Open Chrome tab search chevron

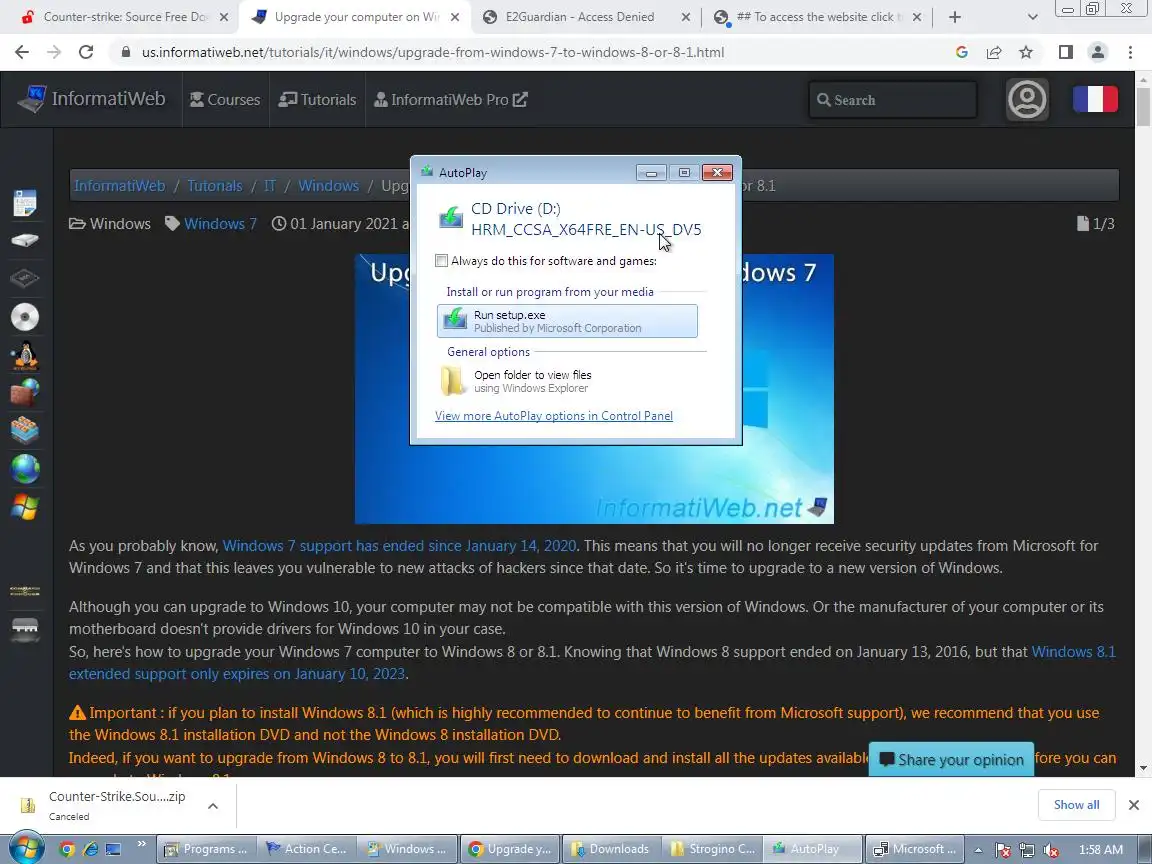(x=1032, y=17)
